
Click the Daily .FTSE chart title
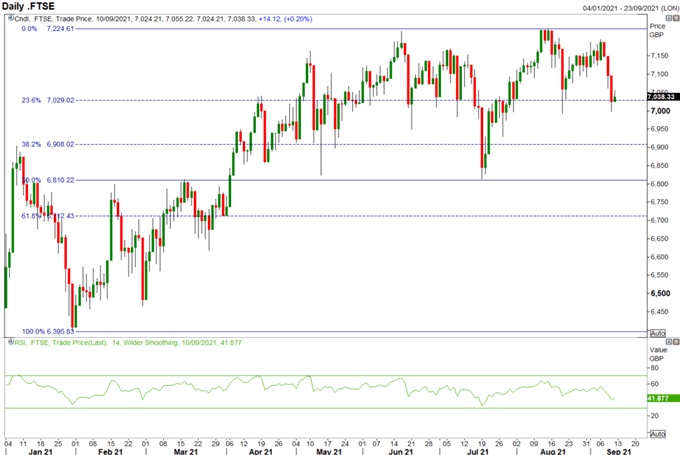(28, 6)
